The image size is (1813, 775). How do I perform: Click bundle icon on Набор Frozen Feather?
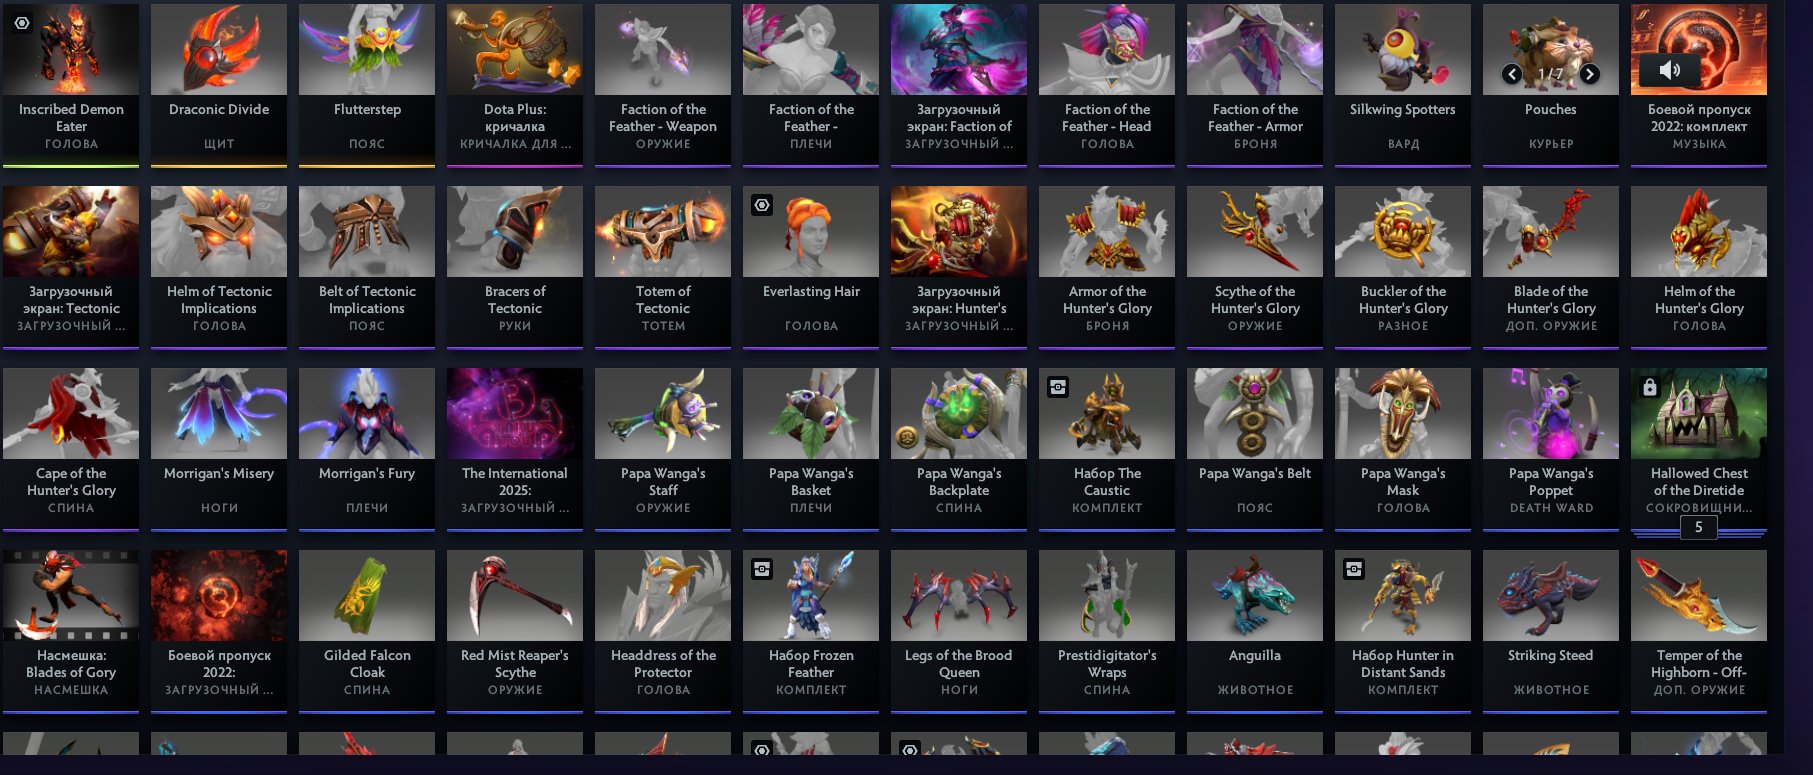(x=762, y=568)
